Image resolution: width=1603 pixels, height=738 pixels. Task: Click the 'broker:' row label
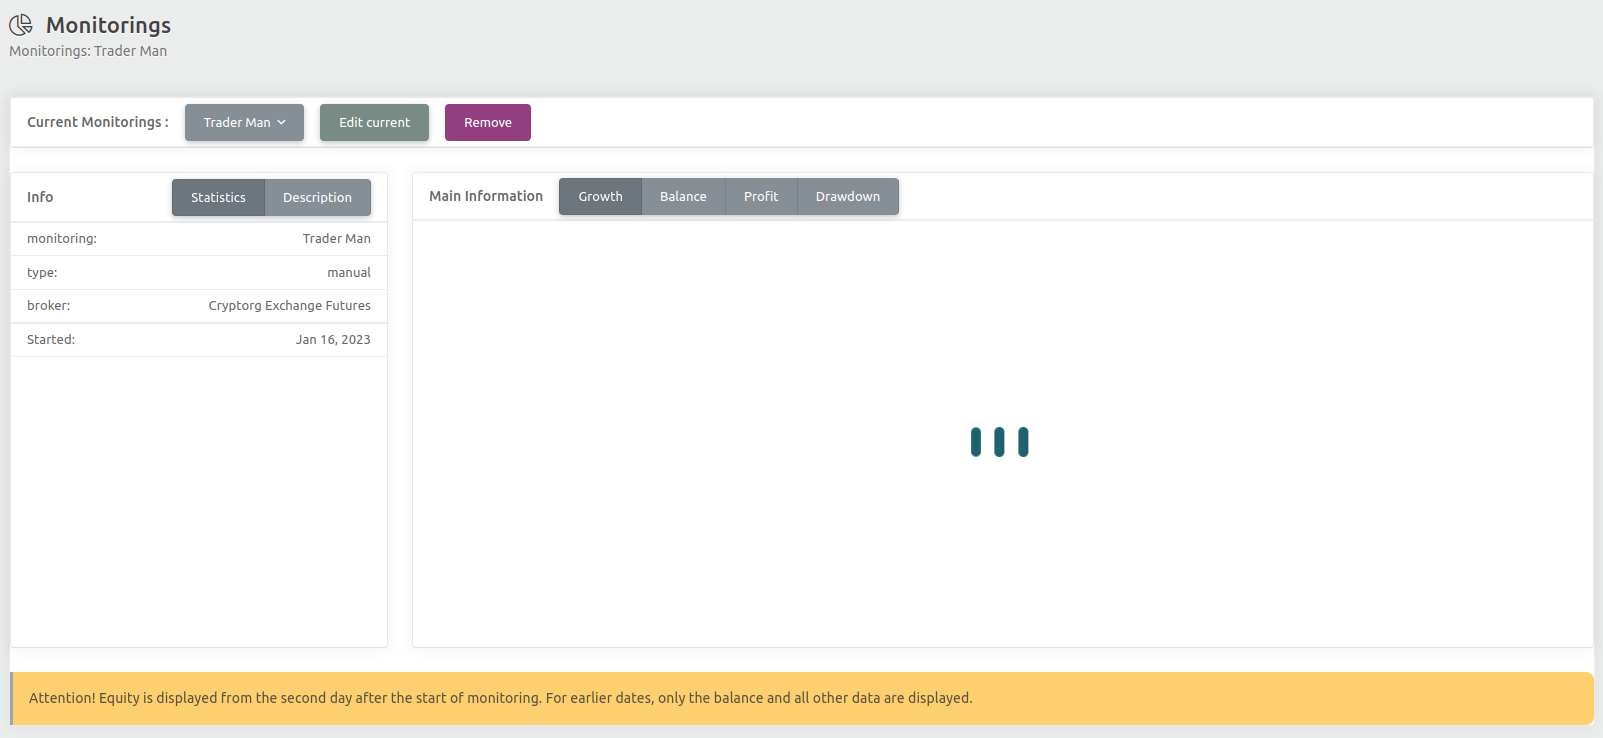click(x=48, y=305)
